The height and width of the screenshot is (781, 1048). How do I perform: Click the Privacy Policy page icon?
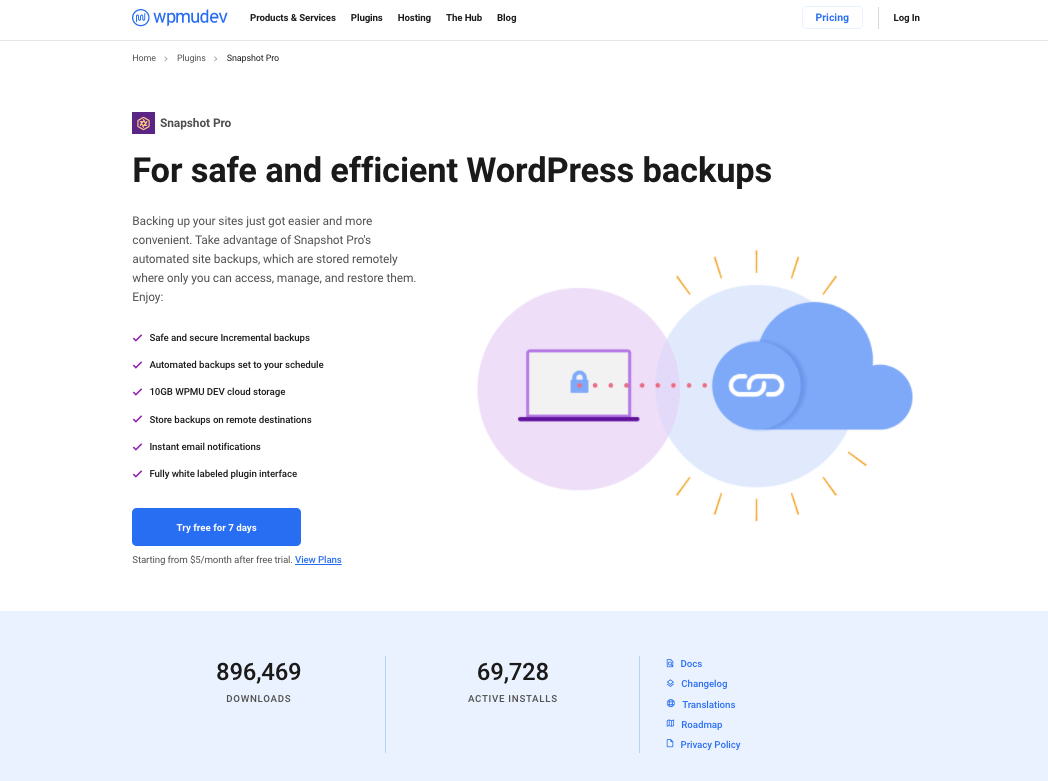click(669, 744)
